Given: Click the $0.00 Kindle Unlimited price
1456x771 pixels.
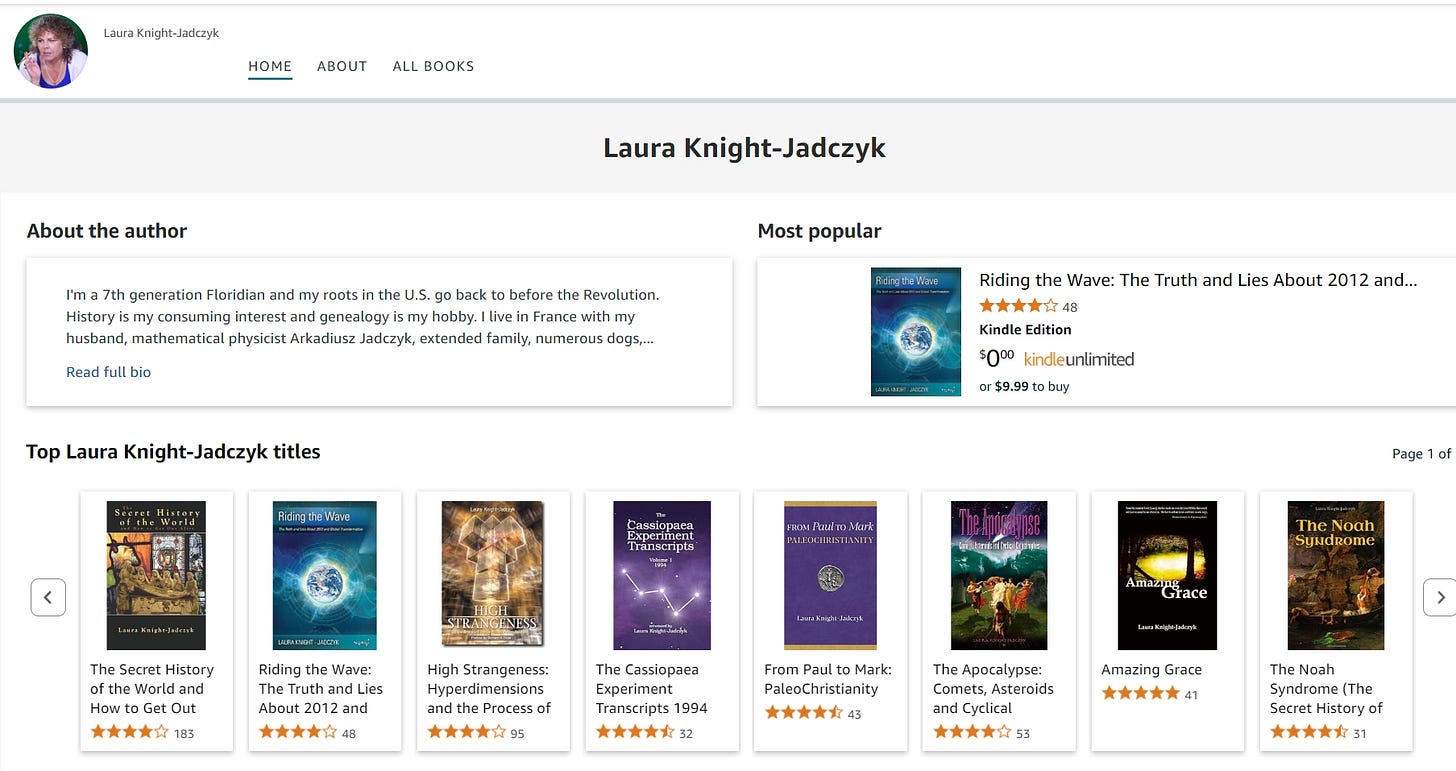Looking at the screenshot, I should 997,359.
